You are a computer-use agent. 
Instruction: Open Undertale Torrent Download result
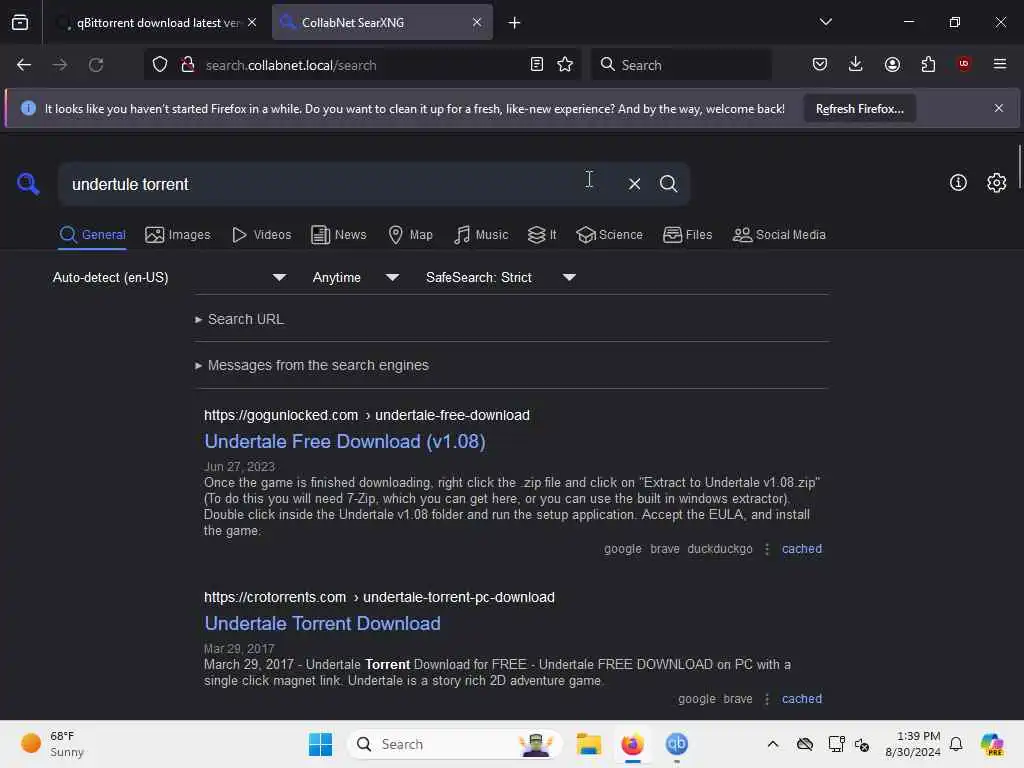(x=323, y=624)
